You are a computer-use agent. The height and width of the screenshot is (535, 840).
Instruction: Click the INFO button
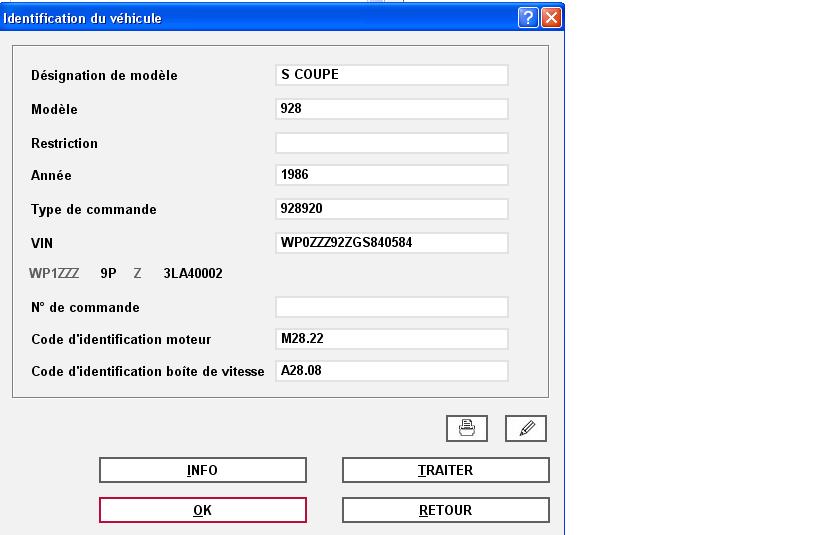[x=202, y=470]
